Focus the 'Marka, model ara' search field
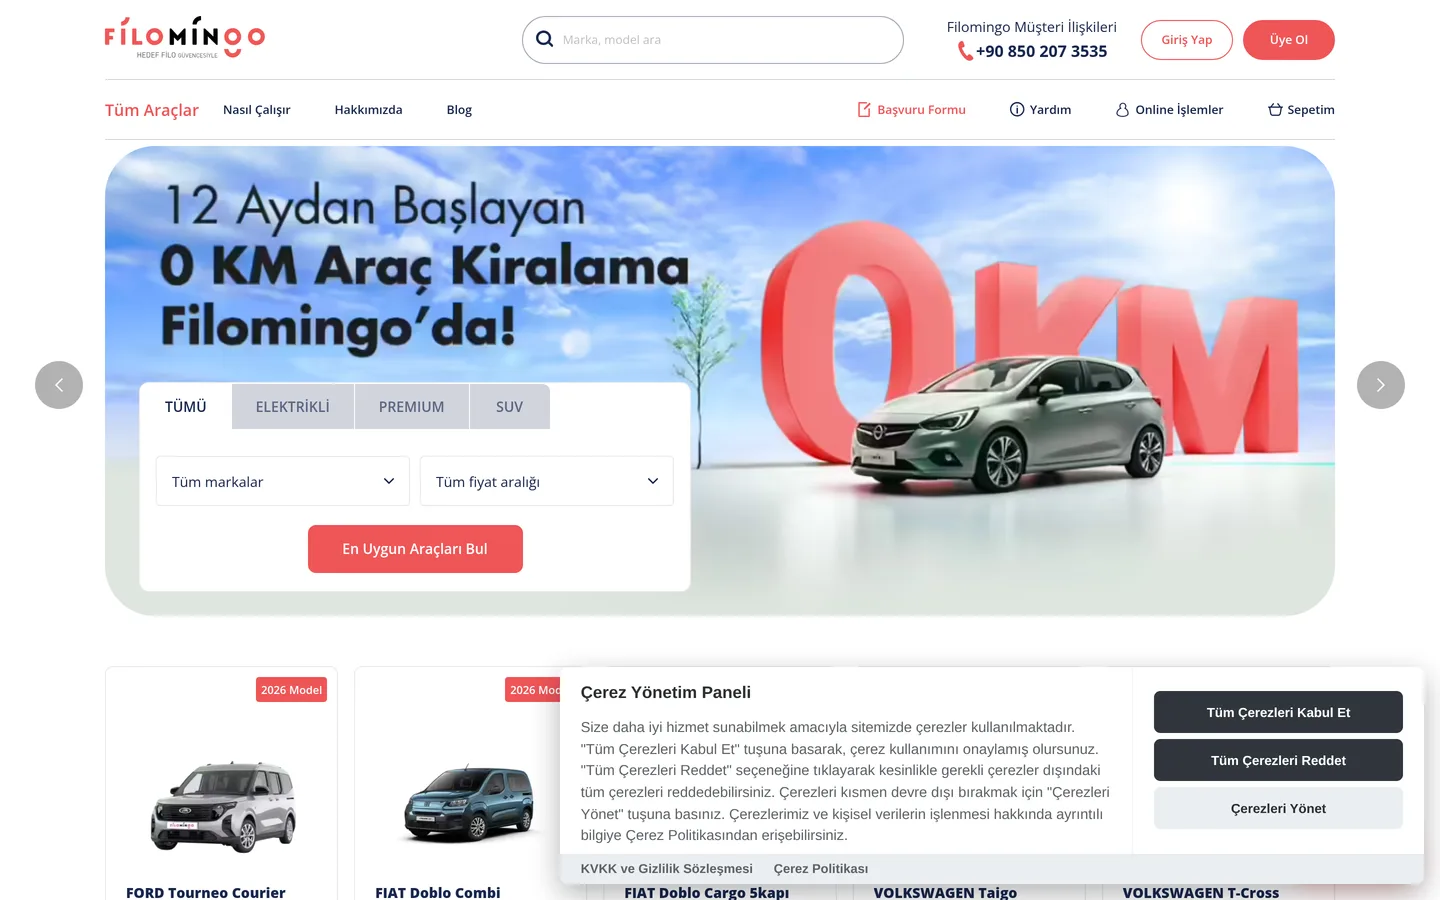The width and height of the screenshot is (1440, 900). pyautogui.click(x=713, y=40)
